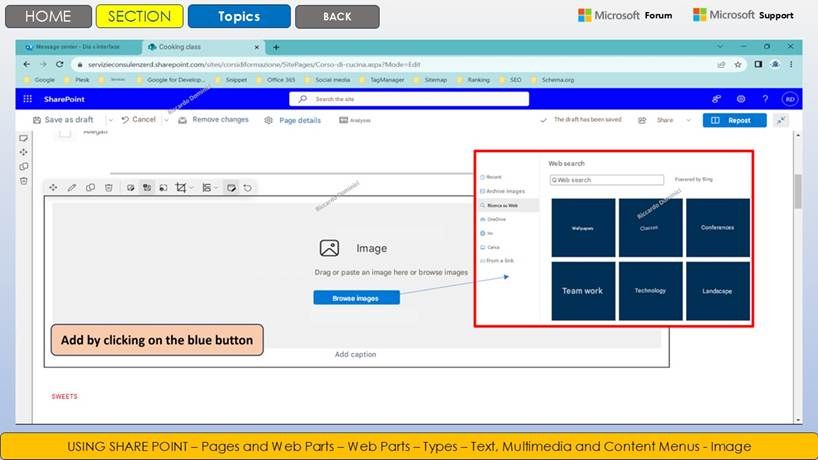Open Microsoft Forum link
Viewport: 818px width, 460px height.
[625, 16]
